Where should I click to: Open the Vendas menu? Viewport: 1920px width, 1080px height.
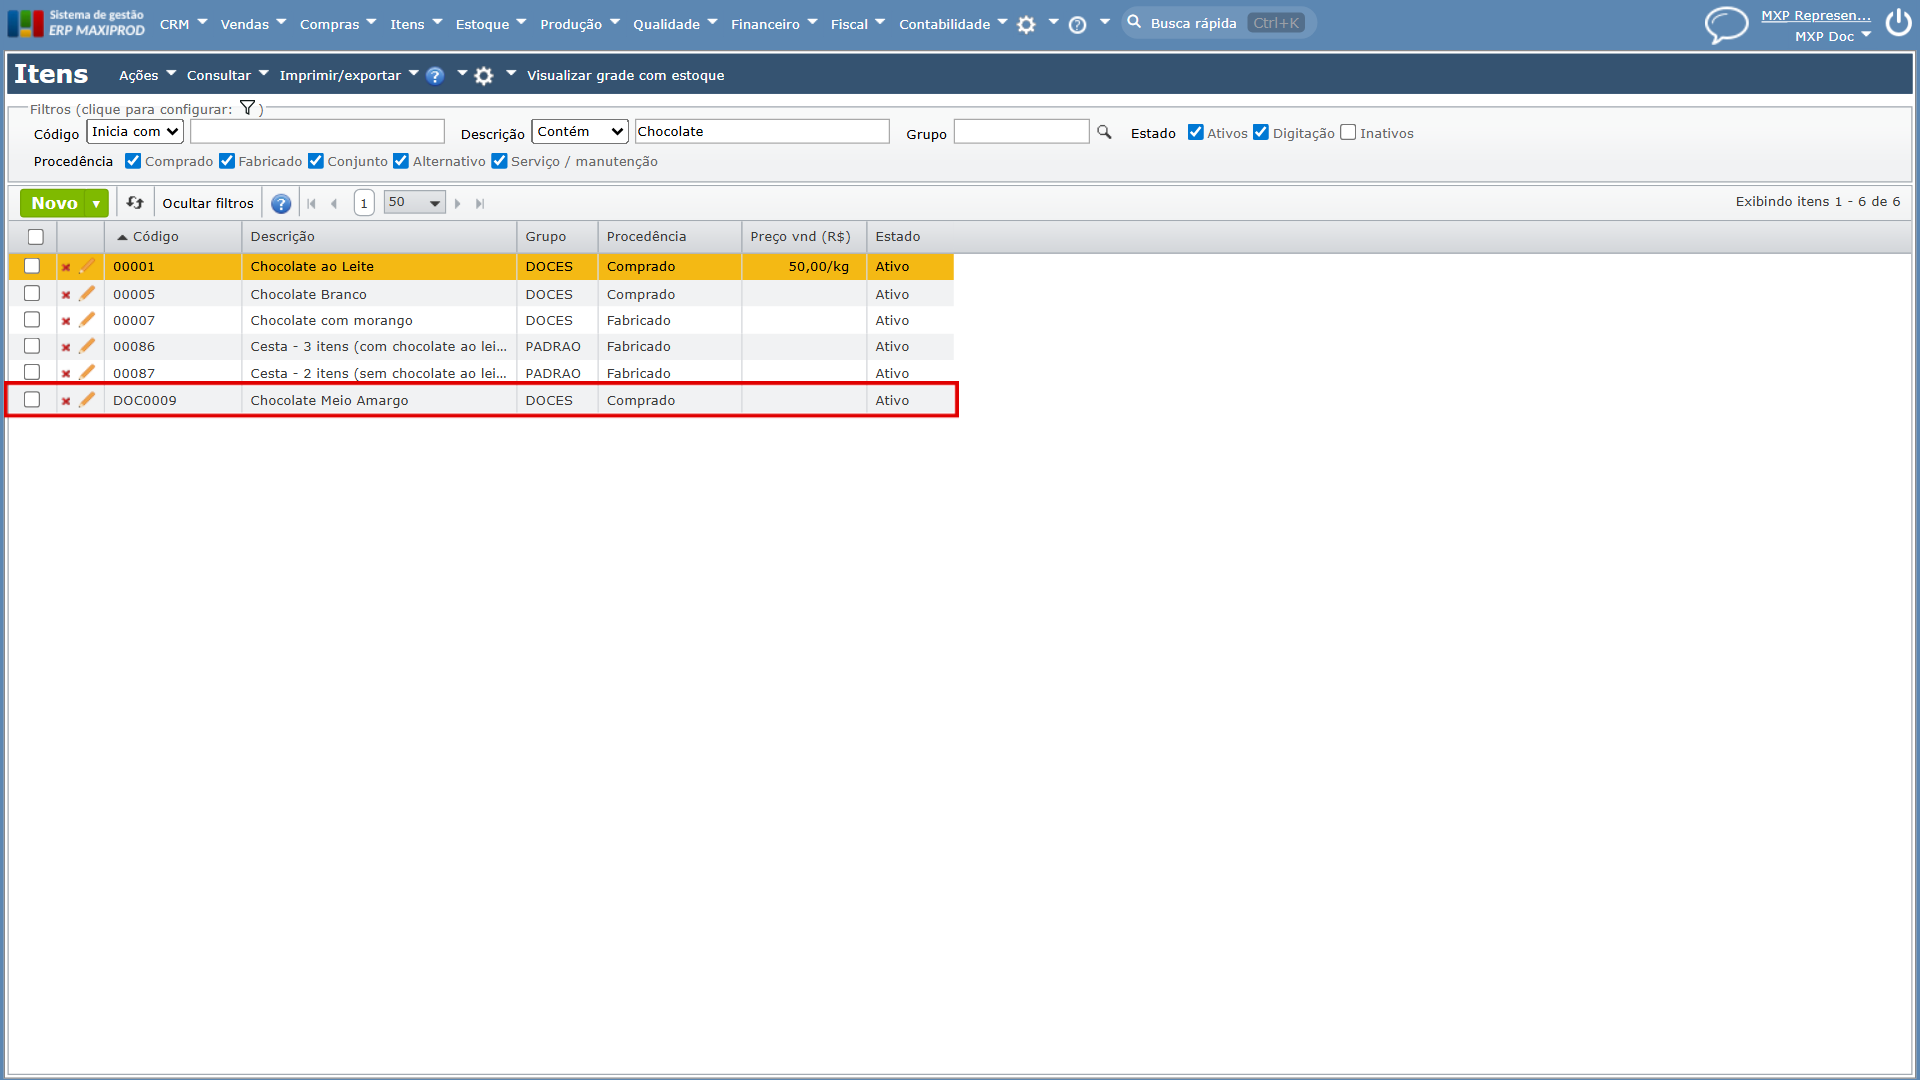pos(253,24)
